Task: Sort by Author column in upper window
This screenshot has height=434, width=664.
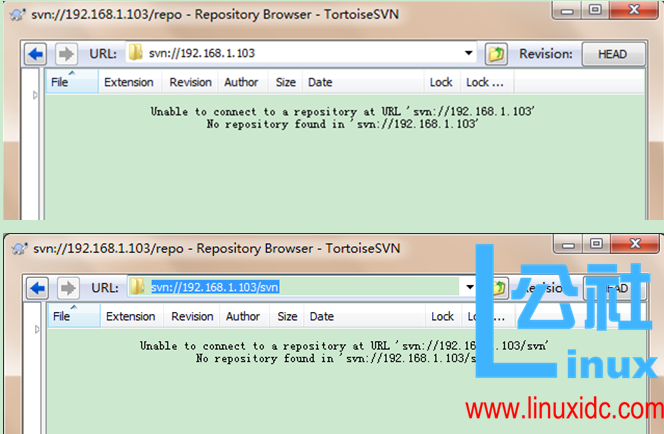Action: tap(241, 82)
